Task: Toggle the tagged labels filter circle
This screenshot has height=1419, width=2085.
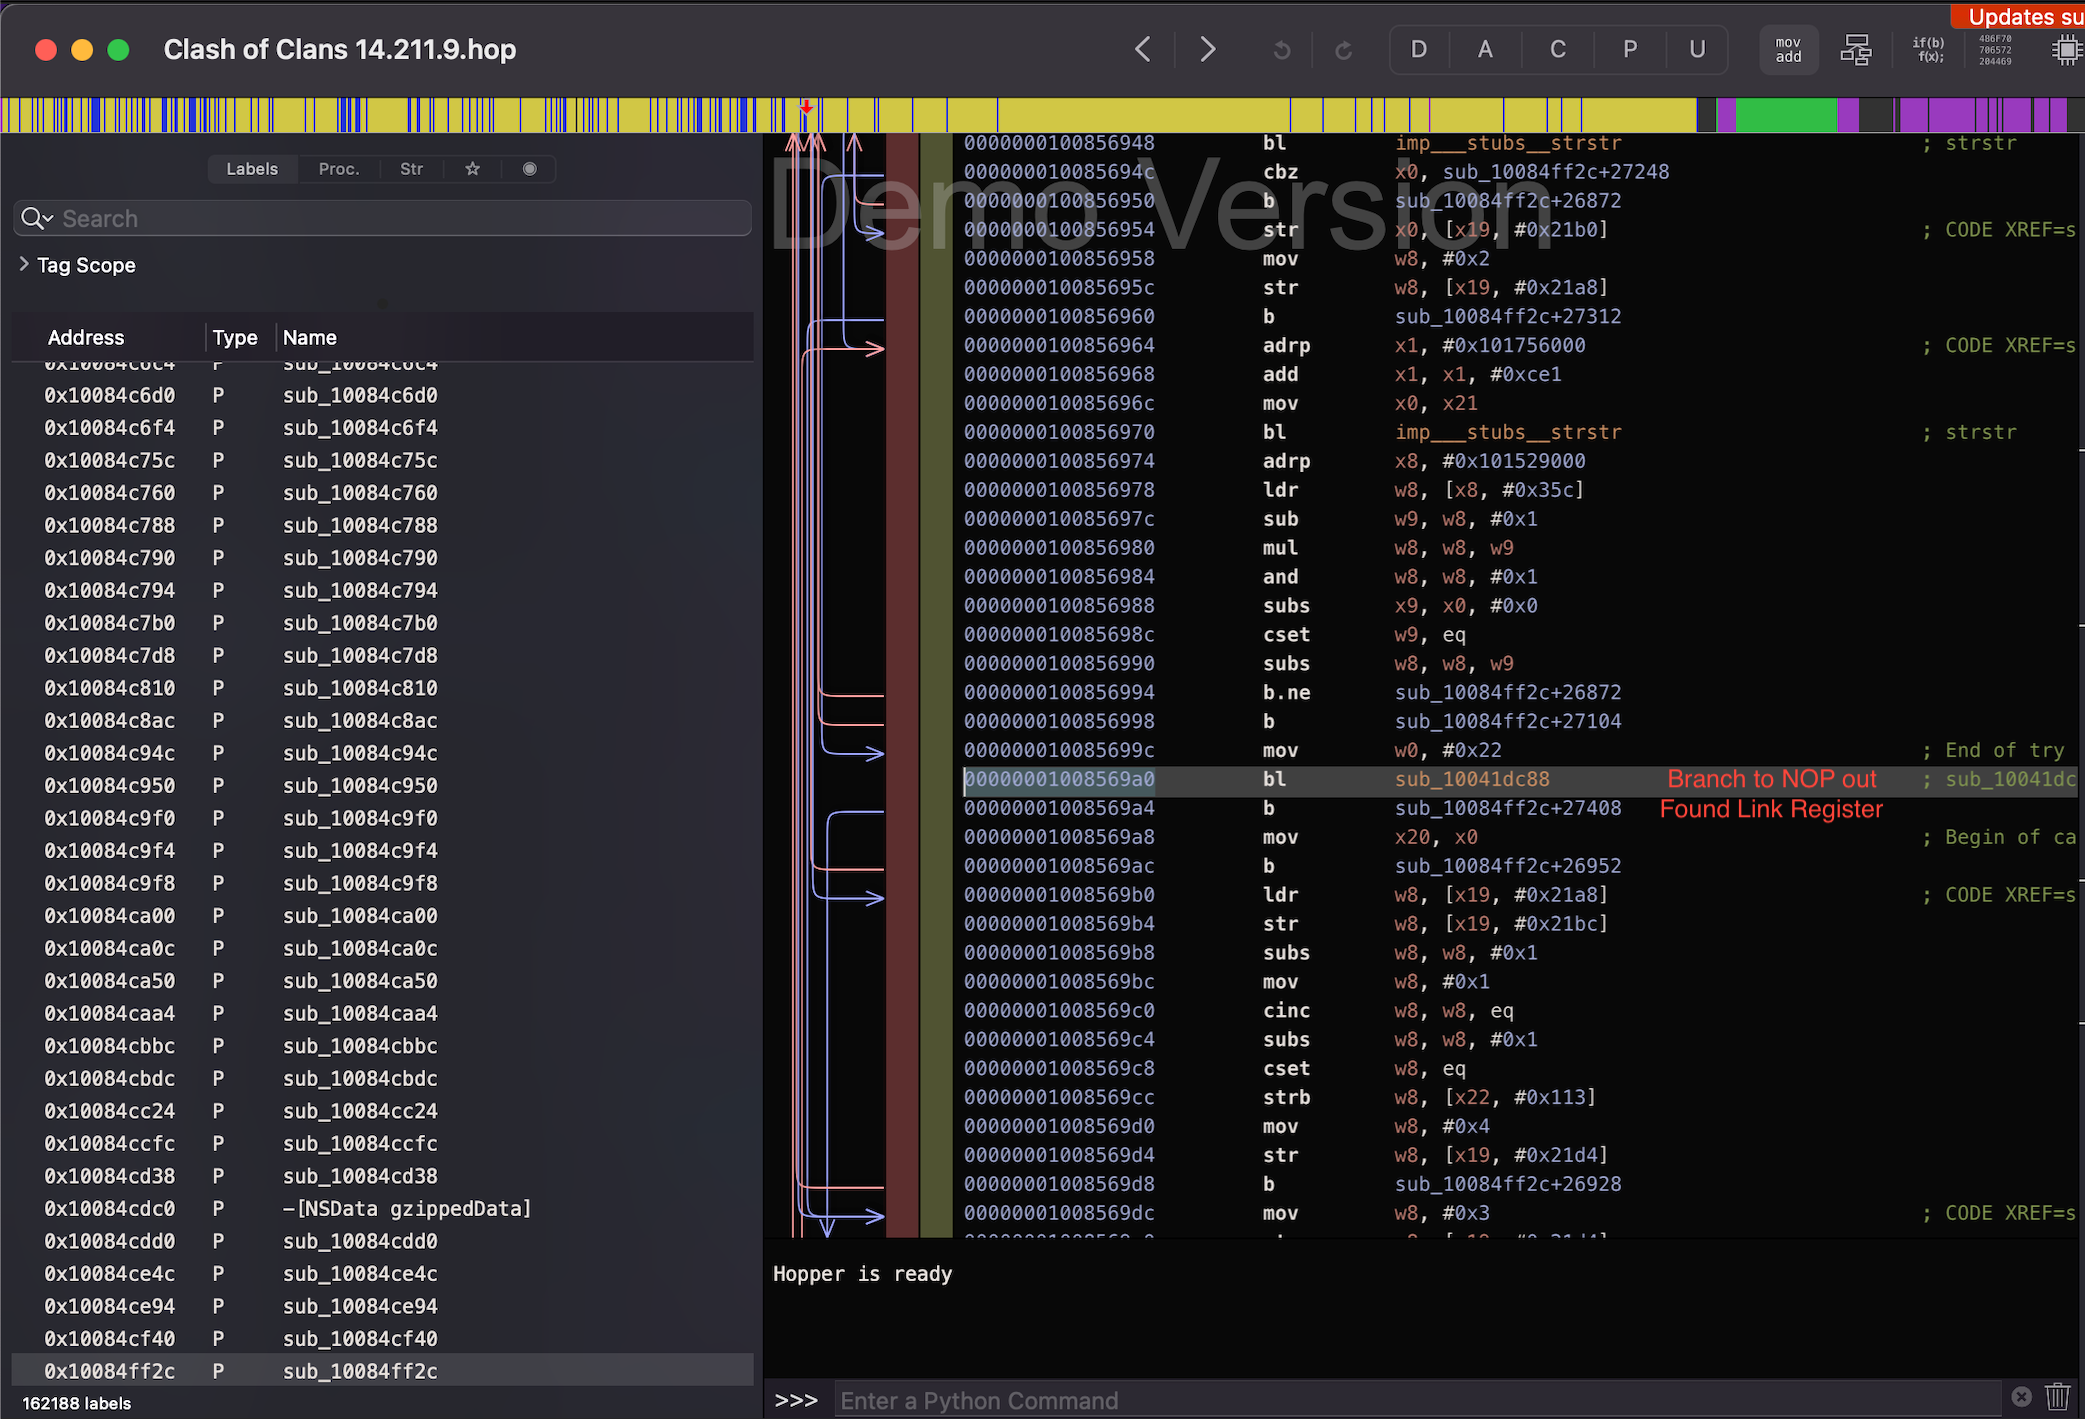Action: pyautogui.click(x=529, y=169)
